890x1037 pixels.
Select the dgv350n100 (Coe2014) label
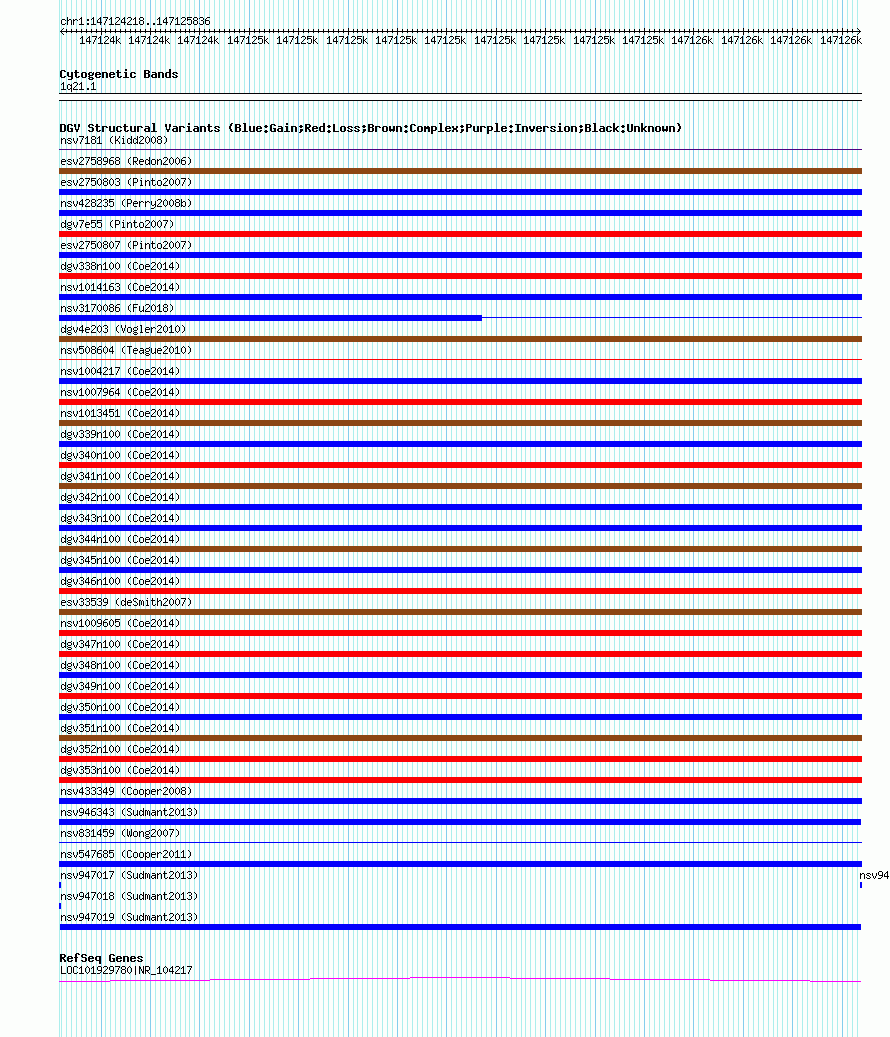pyautogui.click(x=120, y=707)
